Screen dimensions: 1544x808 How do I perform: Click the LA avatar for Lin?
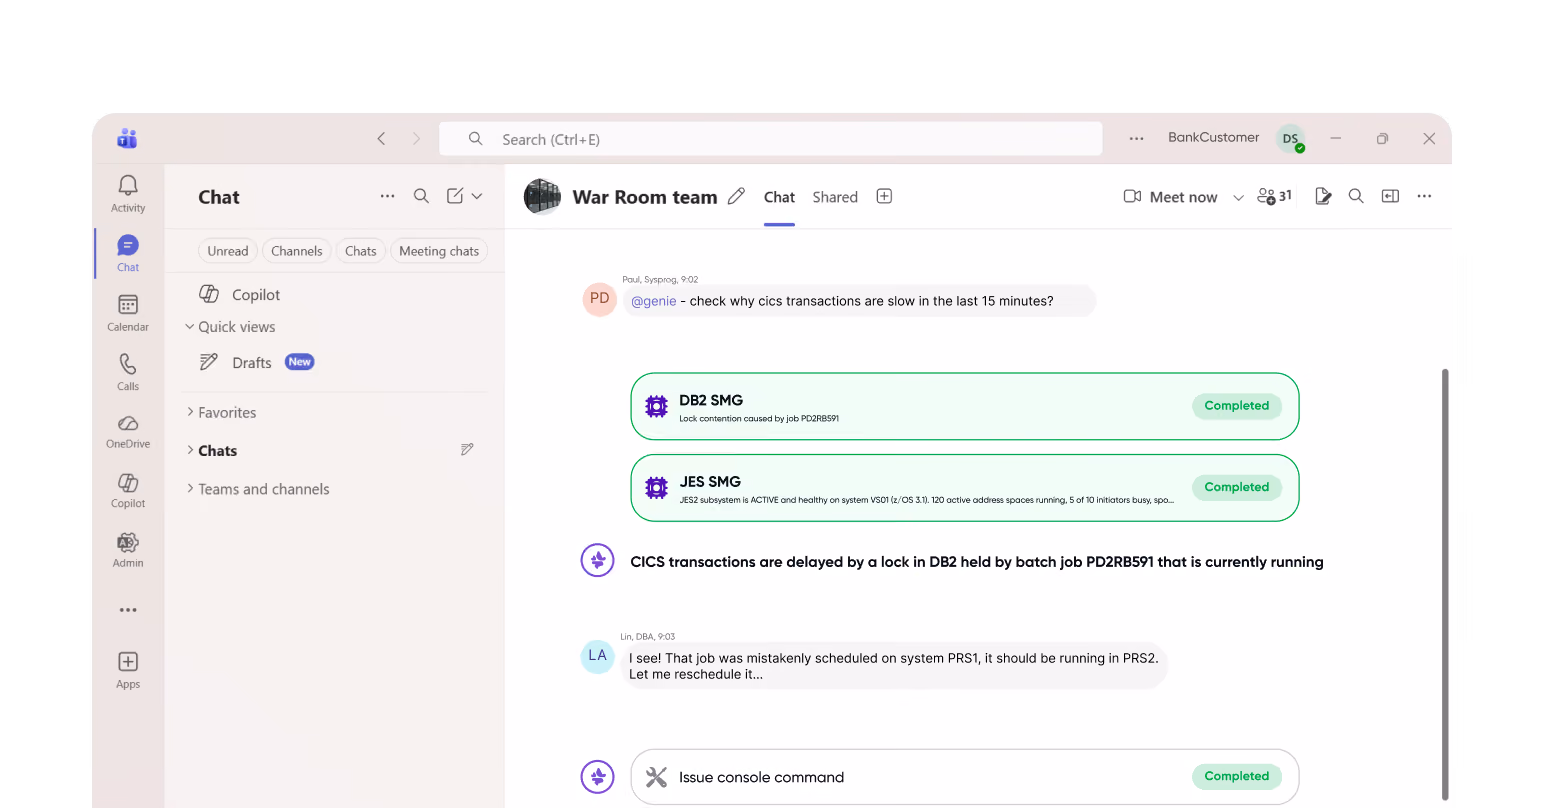(x=598, y=656)
